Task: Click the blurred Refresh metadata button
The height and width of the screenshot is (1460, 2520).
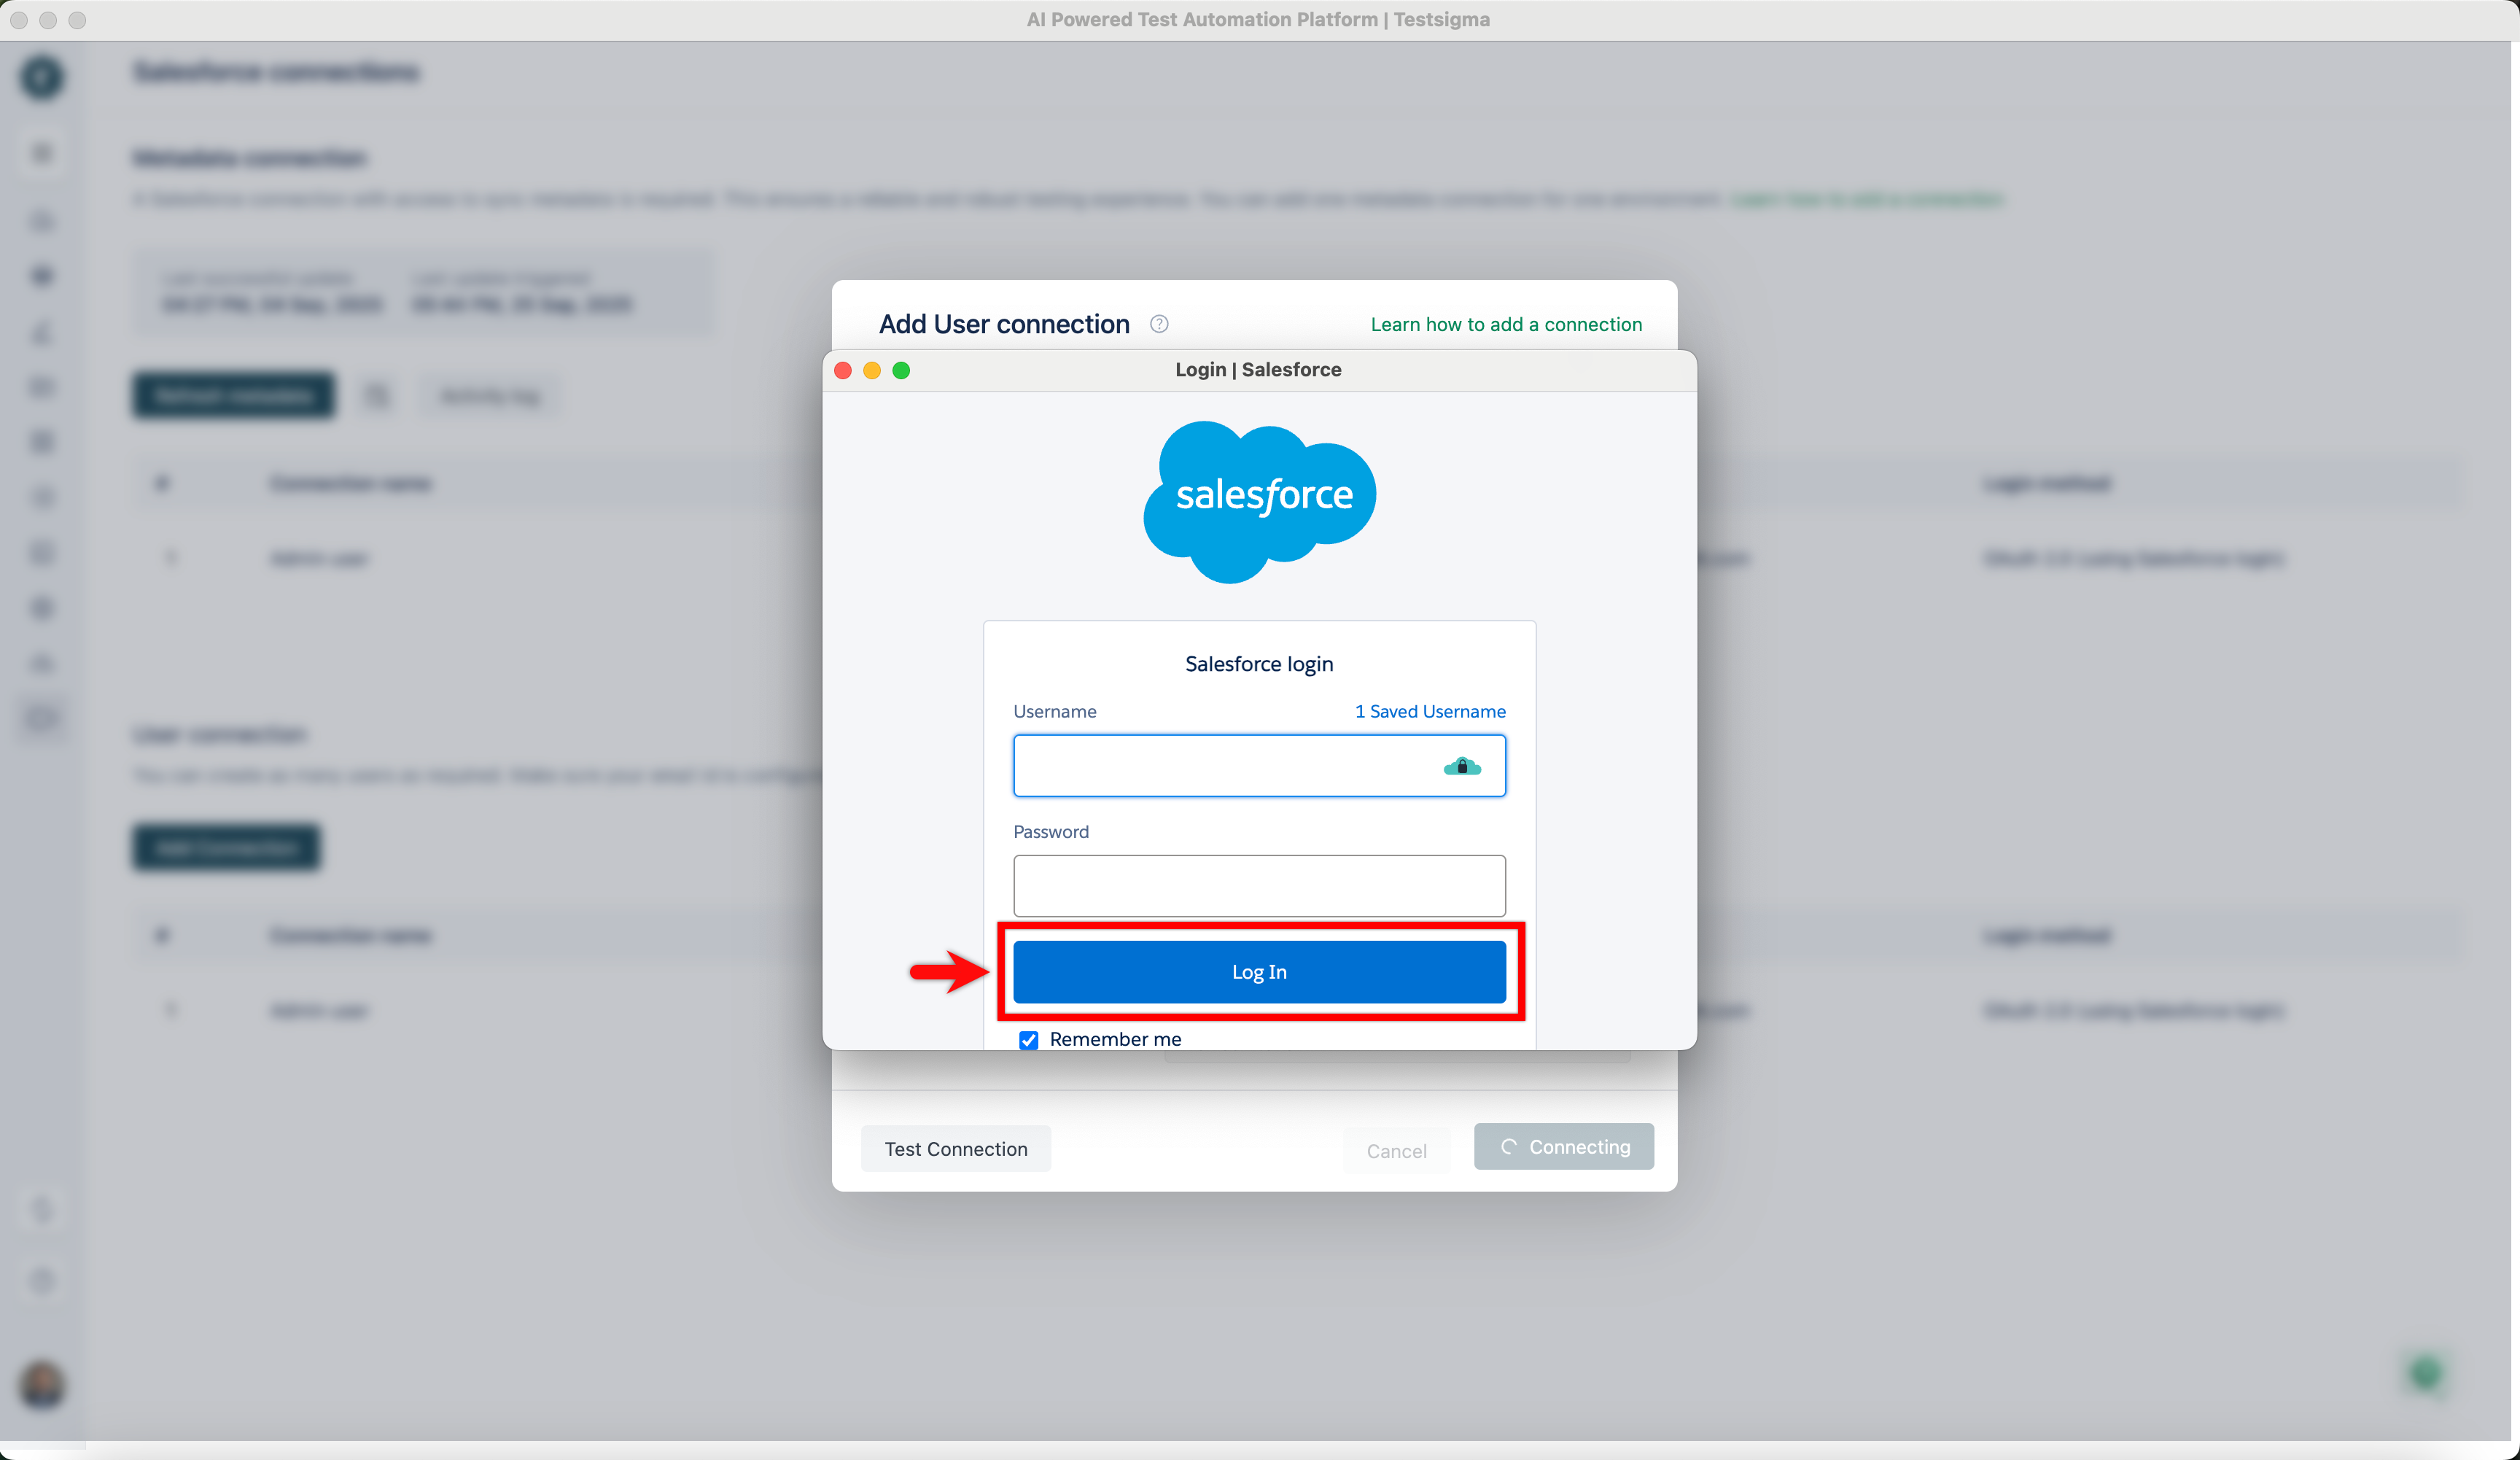Action: tap(234, 396)
